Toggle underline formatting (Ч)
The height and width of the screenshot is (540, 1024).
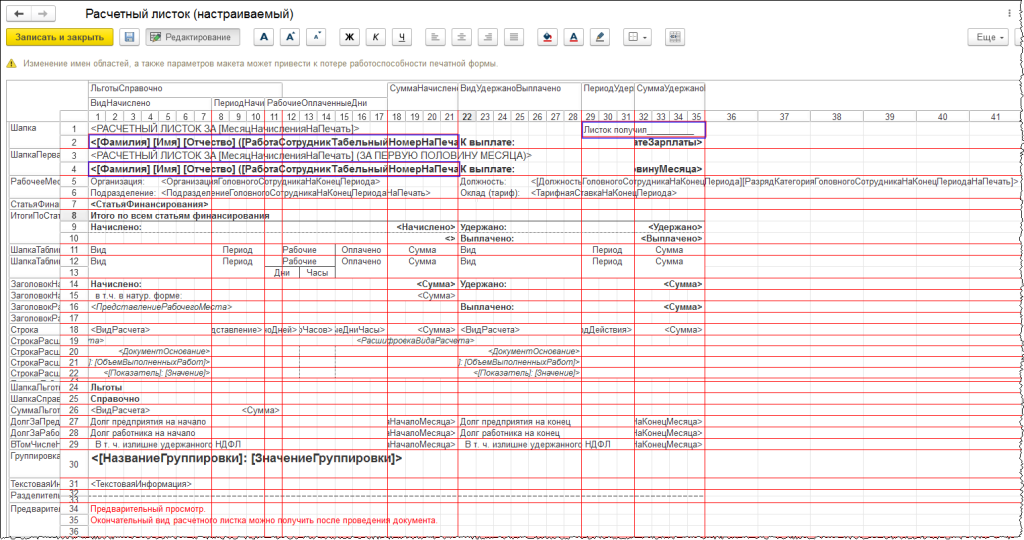pyautogui.click(x=402, y=37)
